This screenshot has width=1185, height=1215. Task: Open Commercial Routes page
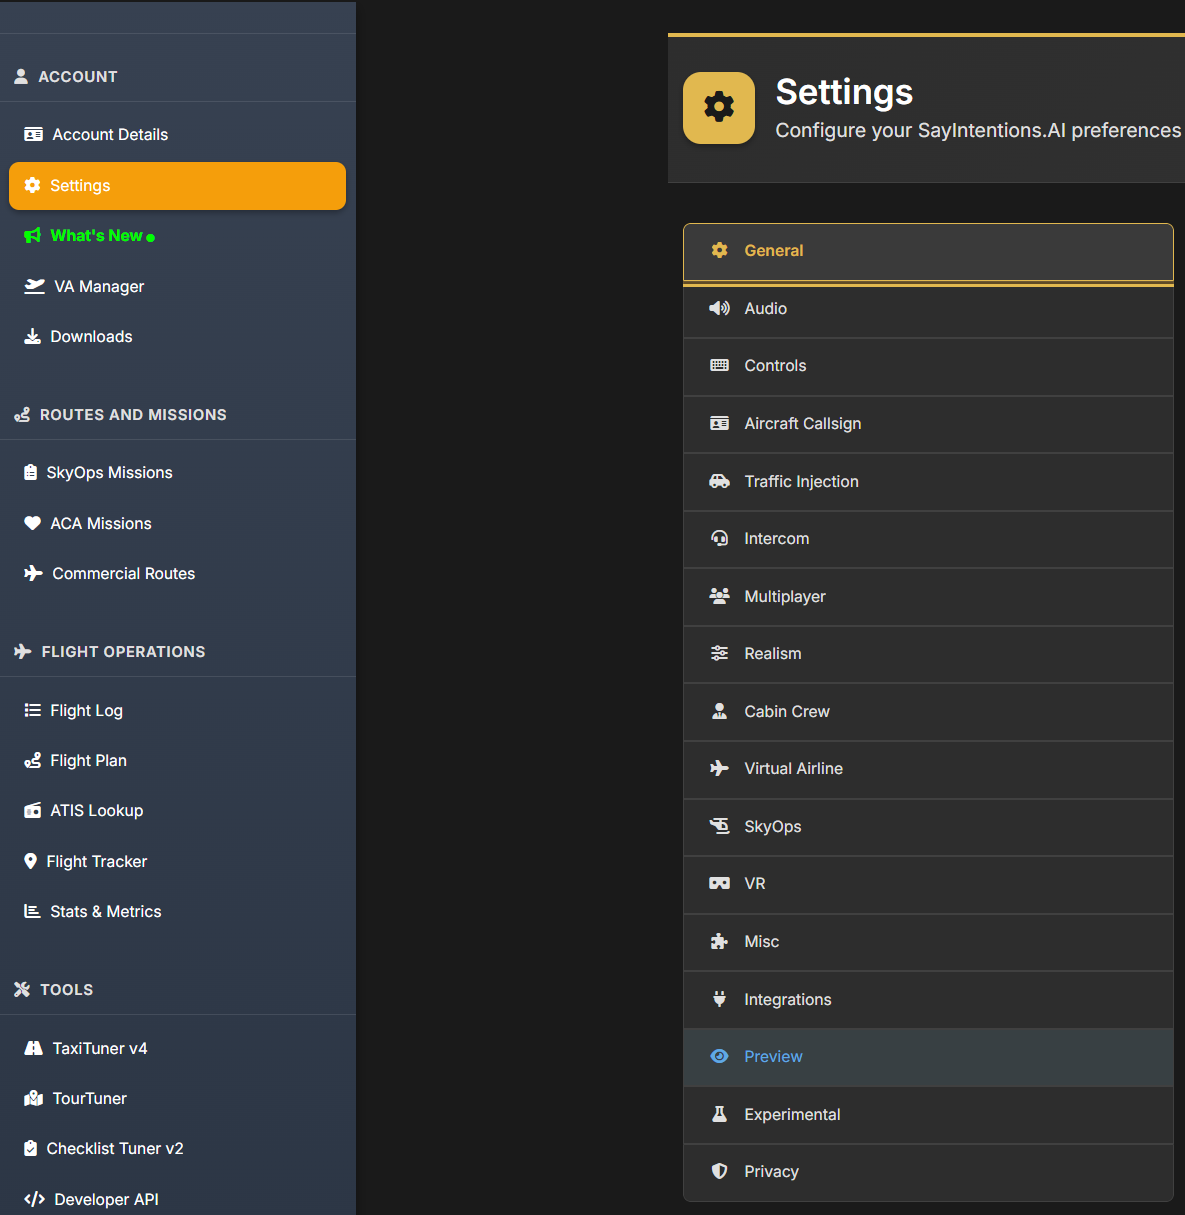[x=177, y=573]
